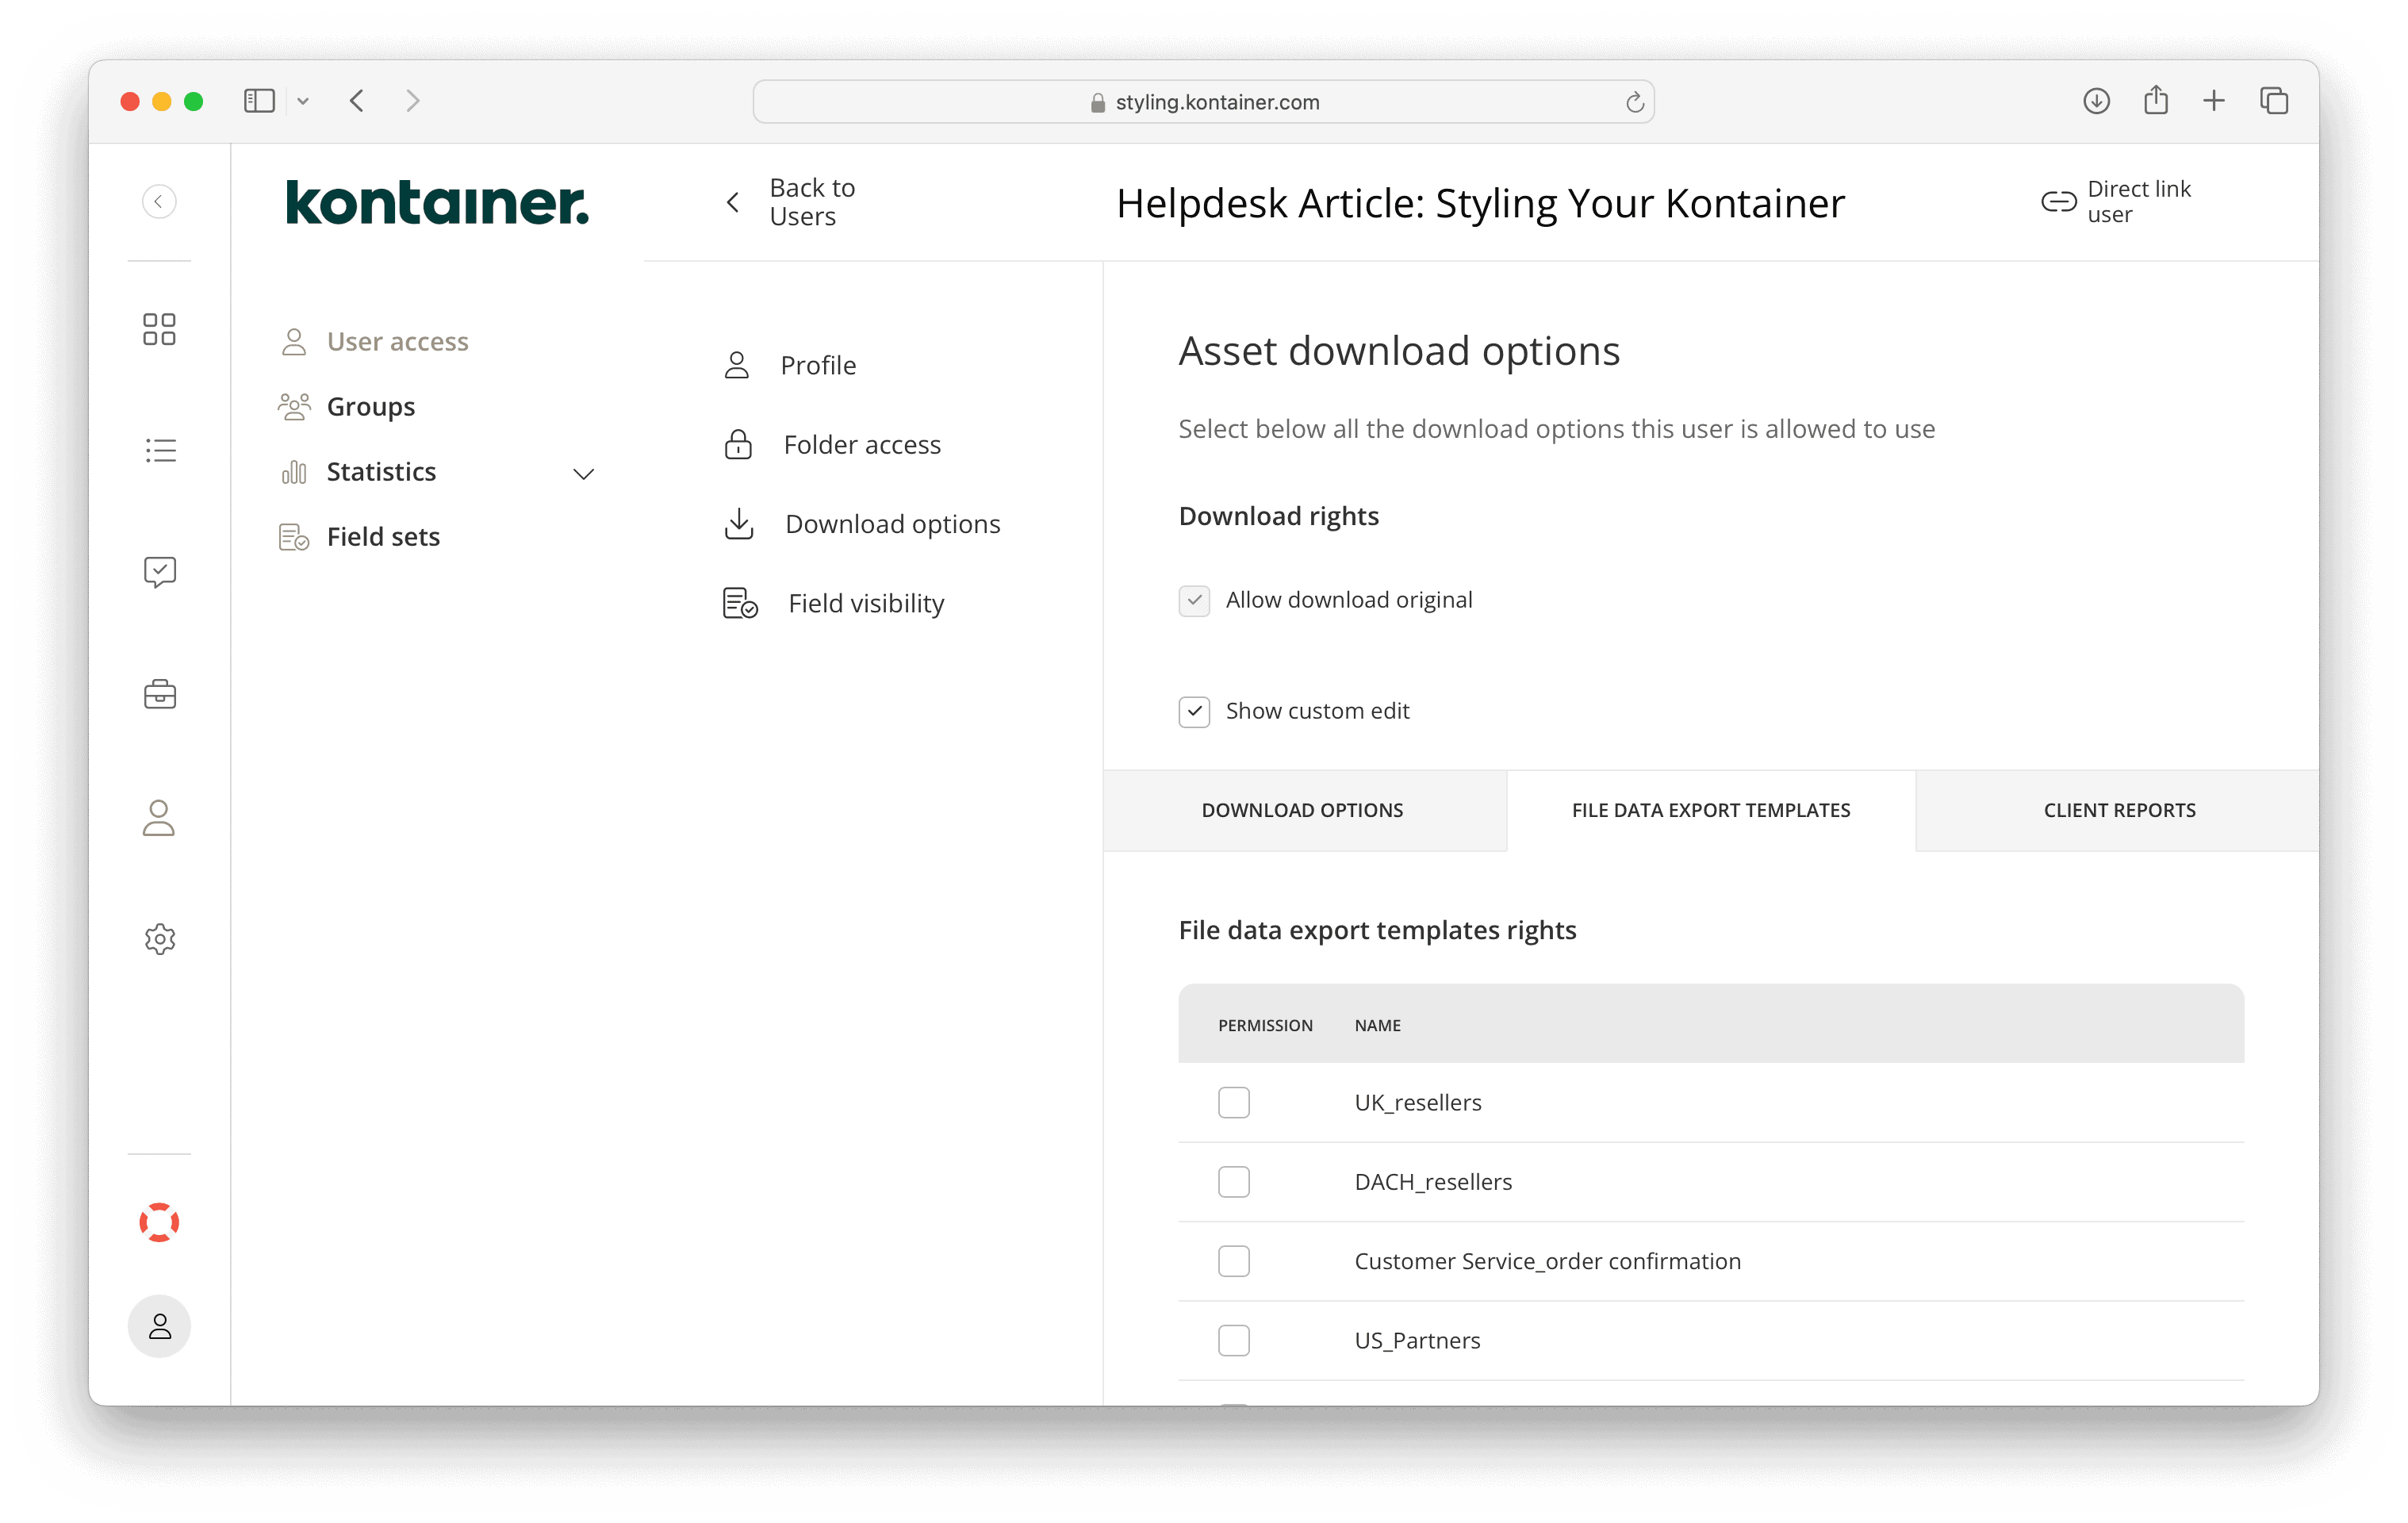Toggle the Show custom edit checkbox
The image size is (2408, 1523).
[x=1194, y=711]
